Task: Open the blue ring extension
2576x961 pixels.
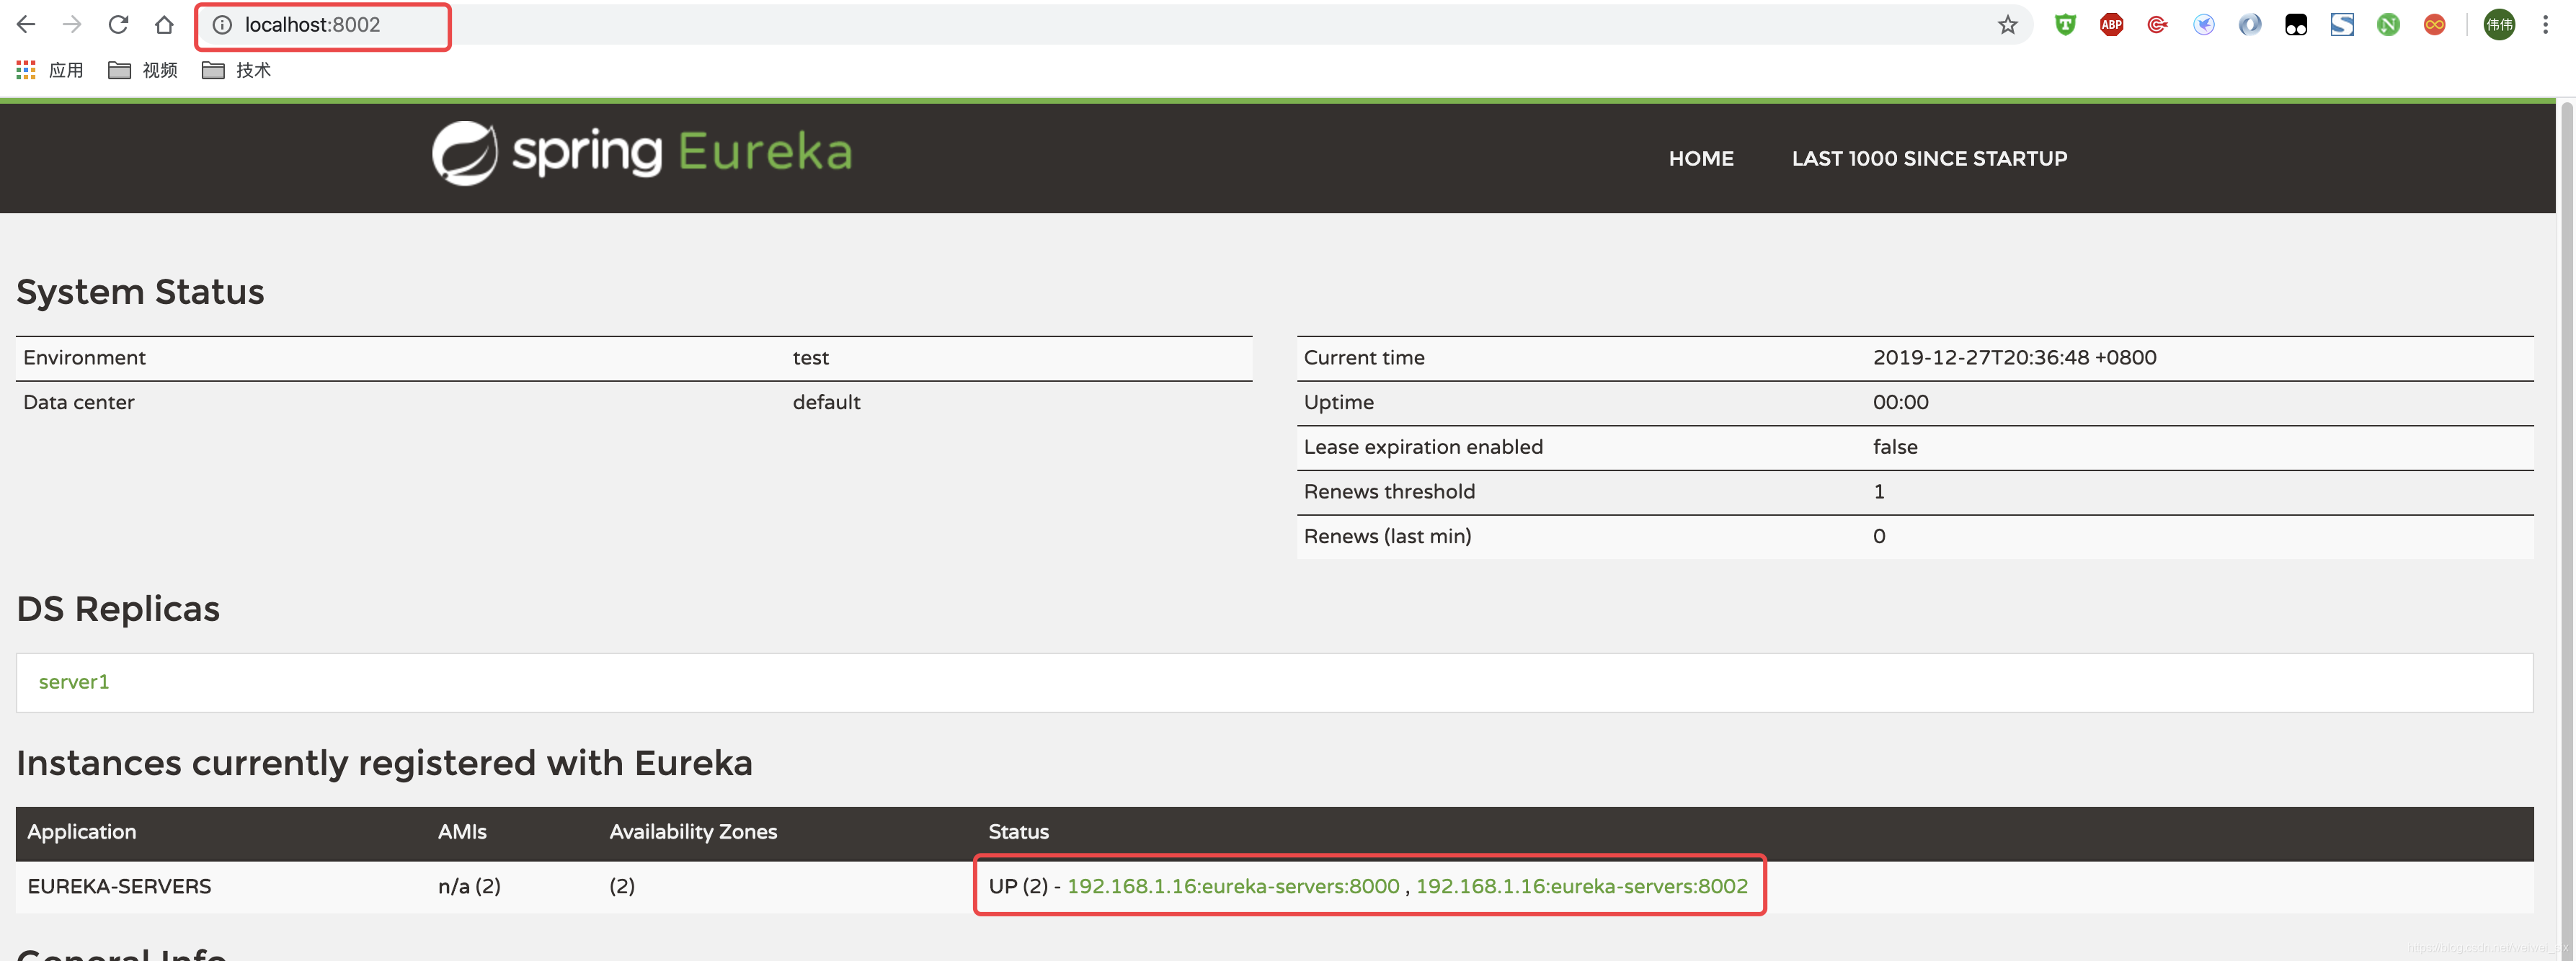Action: (2249, 25)
